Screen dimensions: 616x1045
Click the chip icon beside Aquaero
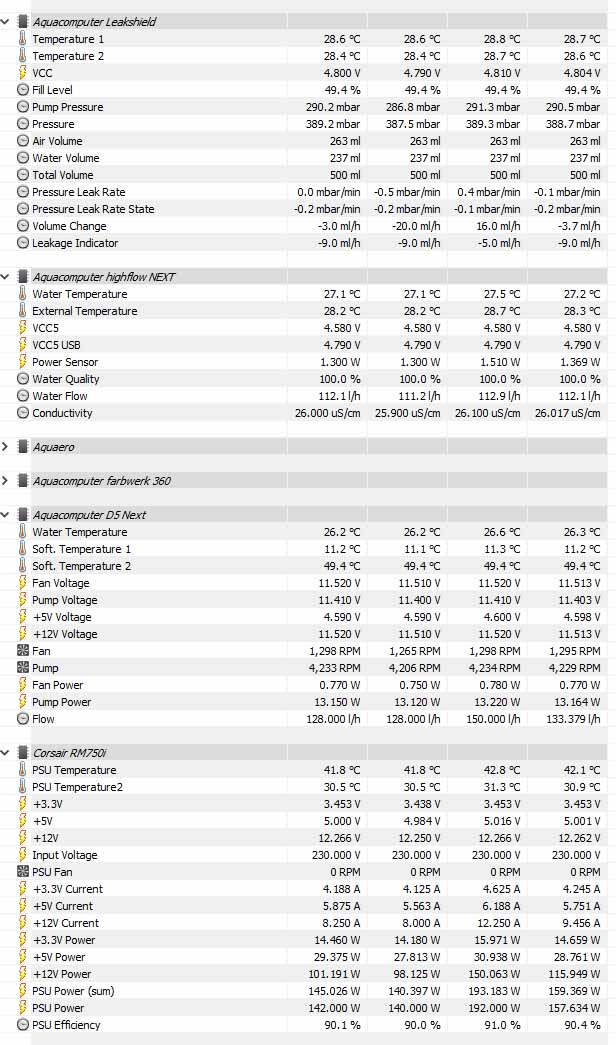tap(23, 447)
